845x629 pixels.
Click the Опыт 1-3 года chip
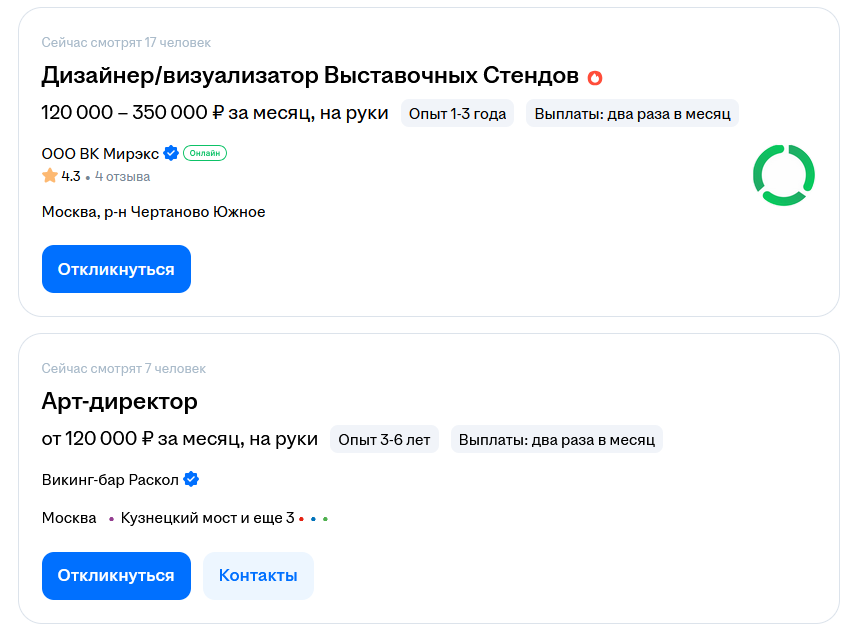point(457,113)
